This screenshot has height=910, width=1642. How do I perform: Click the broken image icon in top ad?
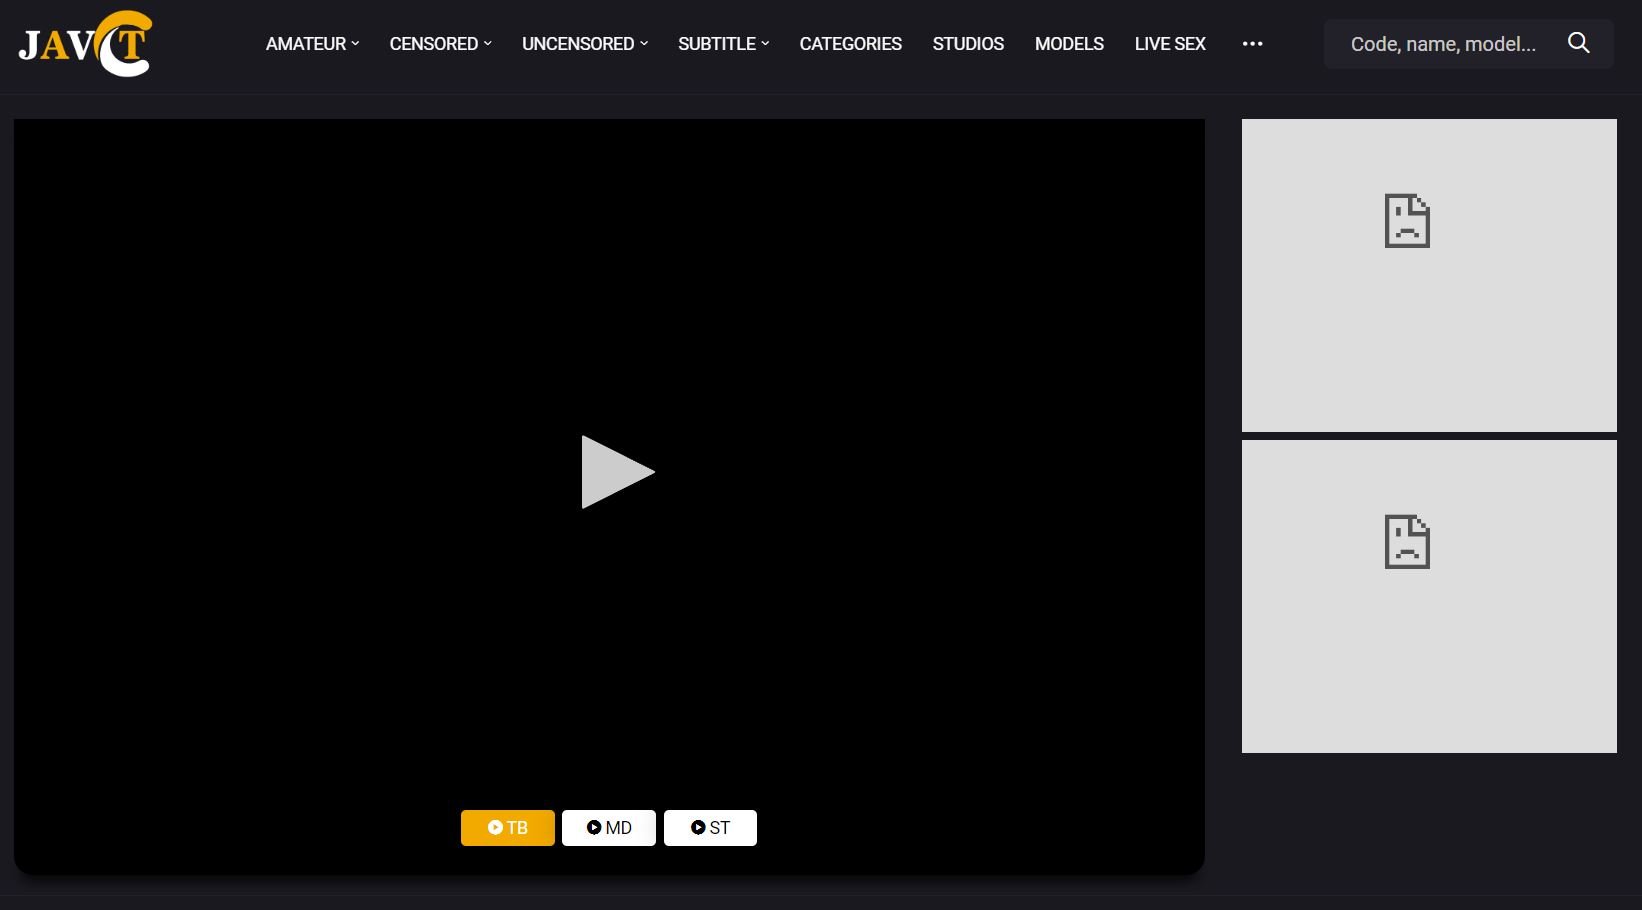coord(1406,221)
